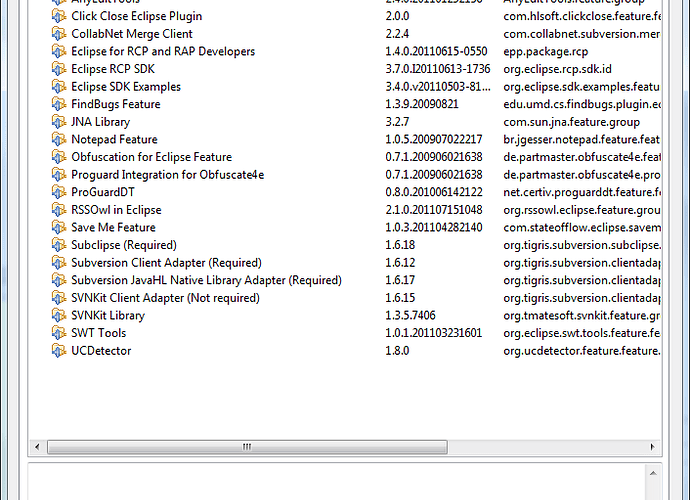Select the JNA Library name
Viewport: 690px width, 500px height.
(x=101, y=122)
